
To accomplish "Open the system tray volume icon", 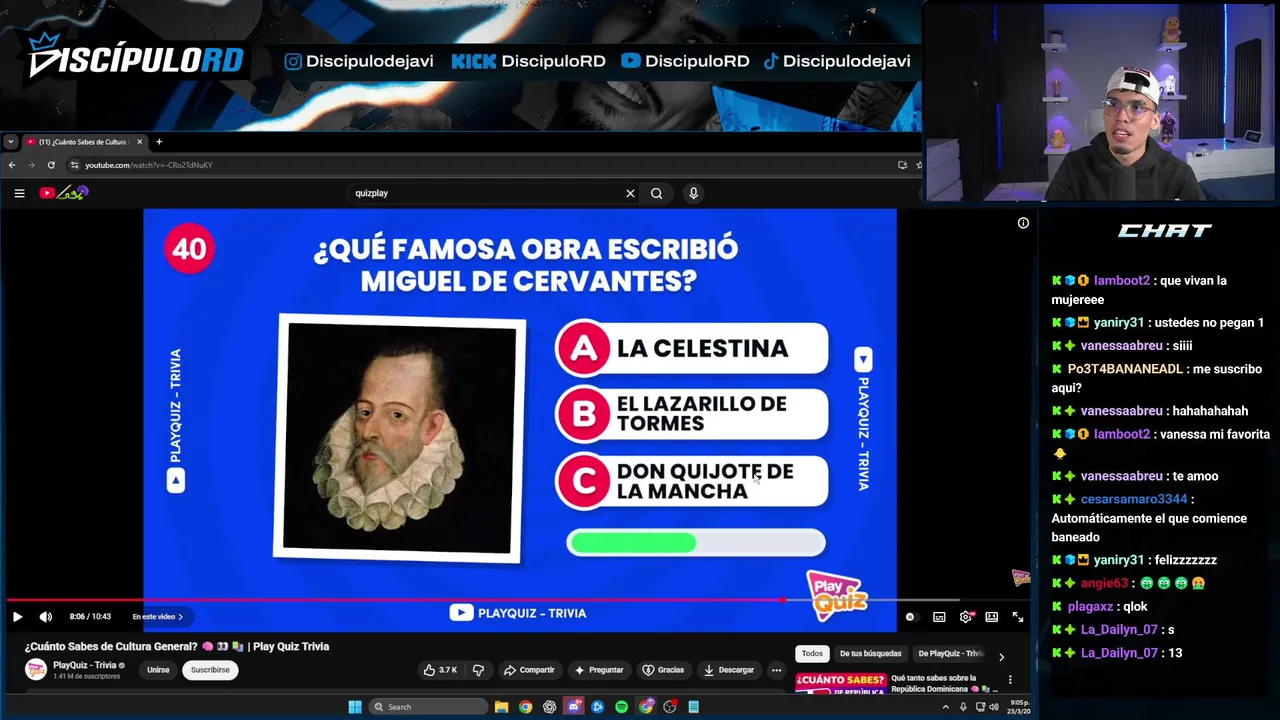I will point(993,707).
